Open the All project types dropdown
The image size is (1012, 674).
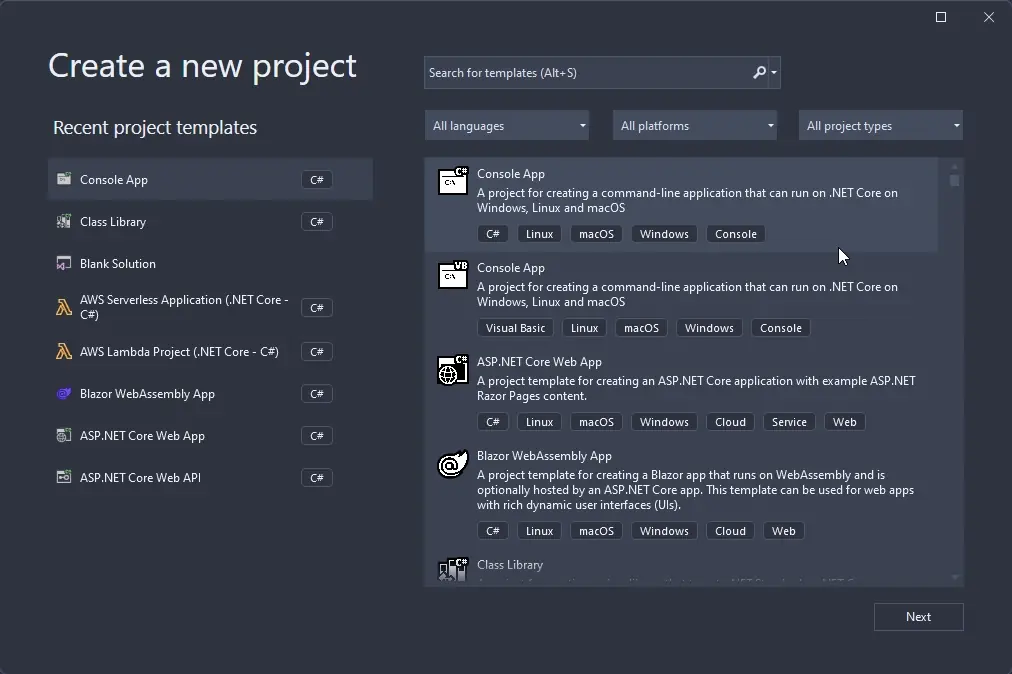coord(880,125)
